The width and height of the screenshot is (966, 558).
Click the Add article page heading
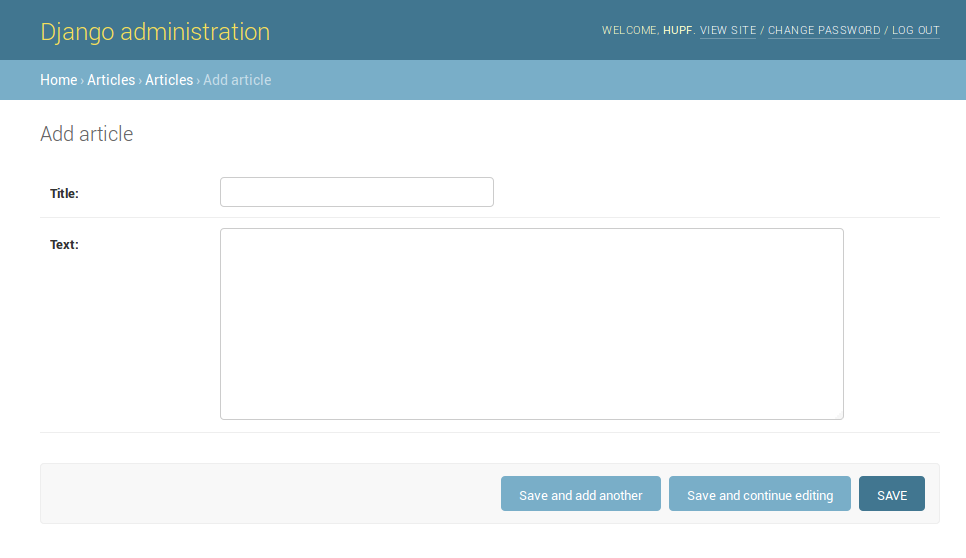(86, 134)
